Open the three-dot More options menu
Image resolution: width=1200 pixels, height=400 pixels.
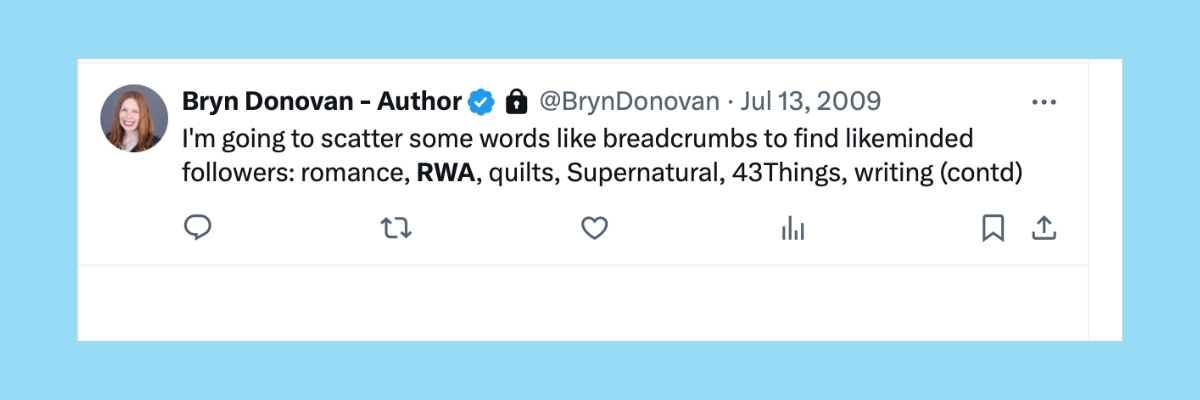(x=1043, y=102)
